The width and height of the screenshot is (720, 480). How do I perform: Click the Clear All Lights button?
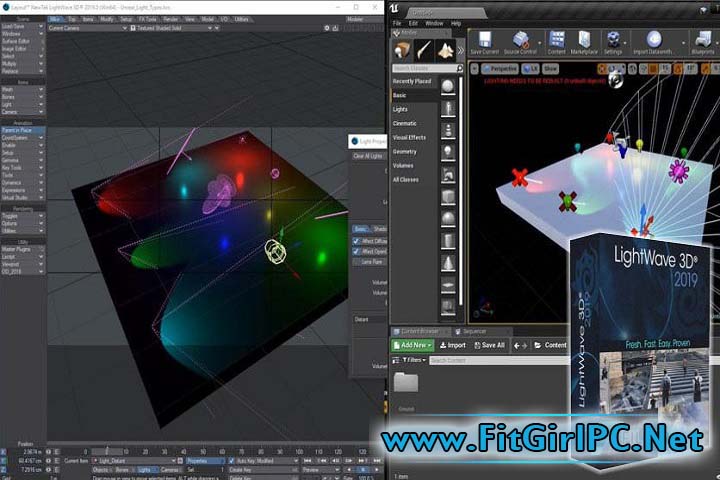[366, 156]
